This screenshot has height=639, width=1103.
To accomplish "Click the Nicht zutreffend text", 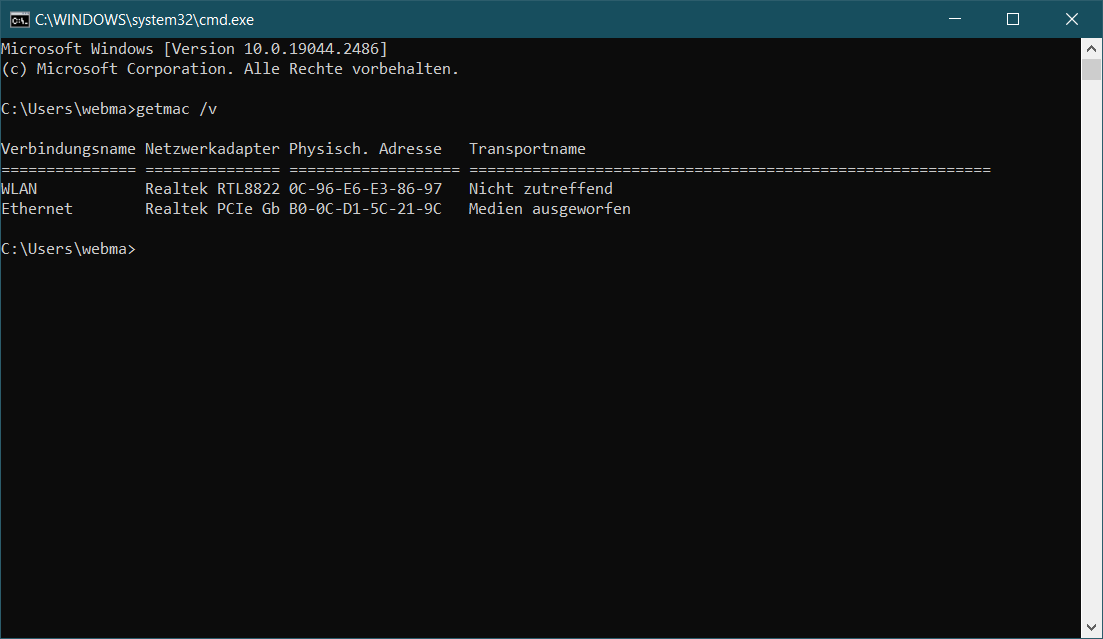I will coord(540,189).
